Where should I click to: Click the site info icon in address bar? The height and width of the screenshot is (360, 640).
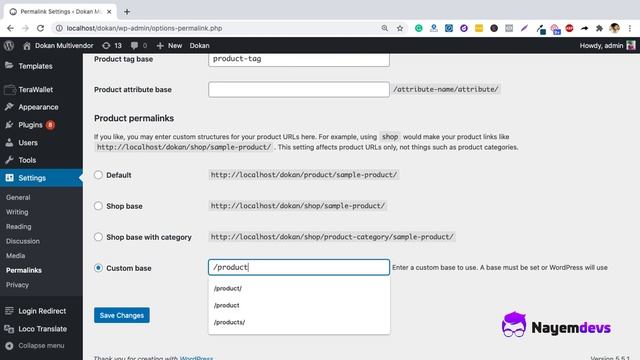pyautogui.click(x=59, y=28)
